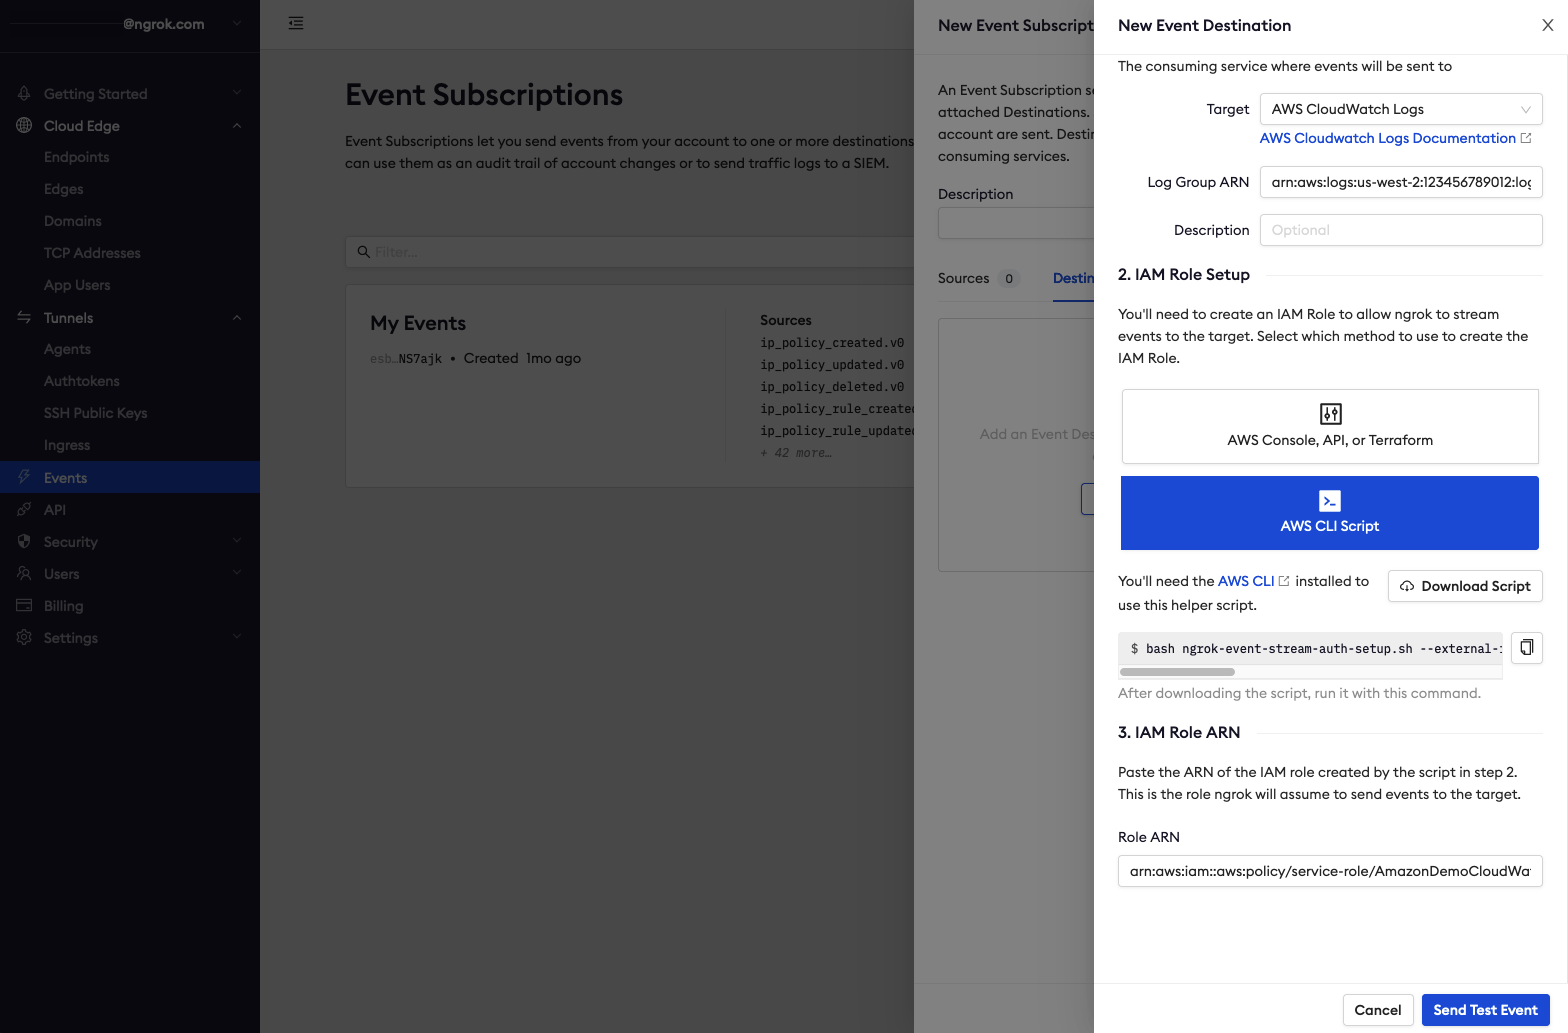
Task: Select AWS Console, API, or Terraform method
Action: [x=1330, y=426]
